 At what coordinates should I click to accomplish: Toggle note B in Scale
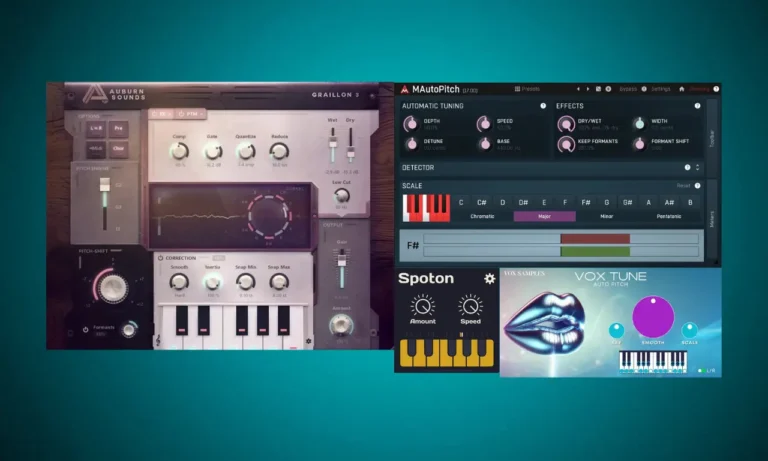pos(690,202)
